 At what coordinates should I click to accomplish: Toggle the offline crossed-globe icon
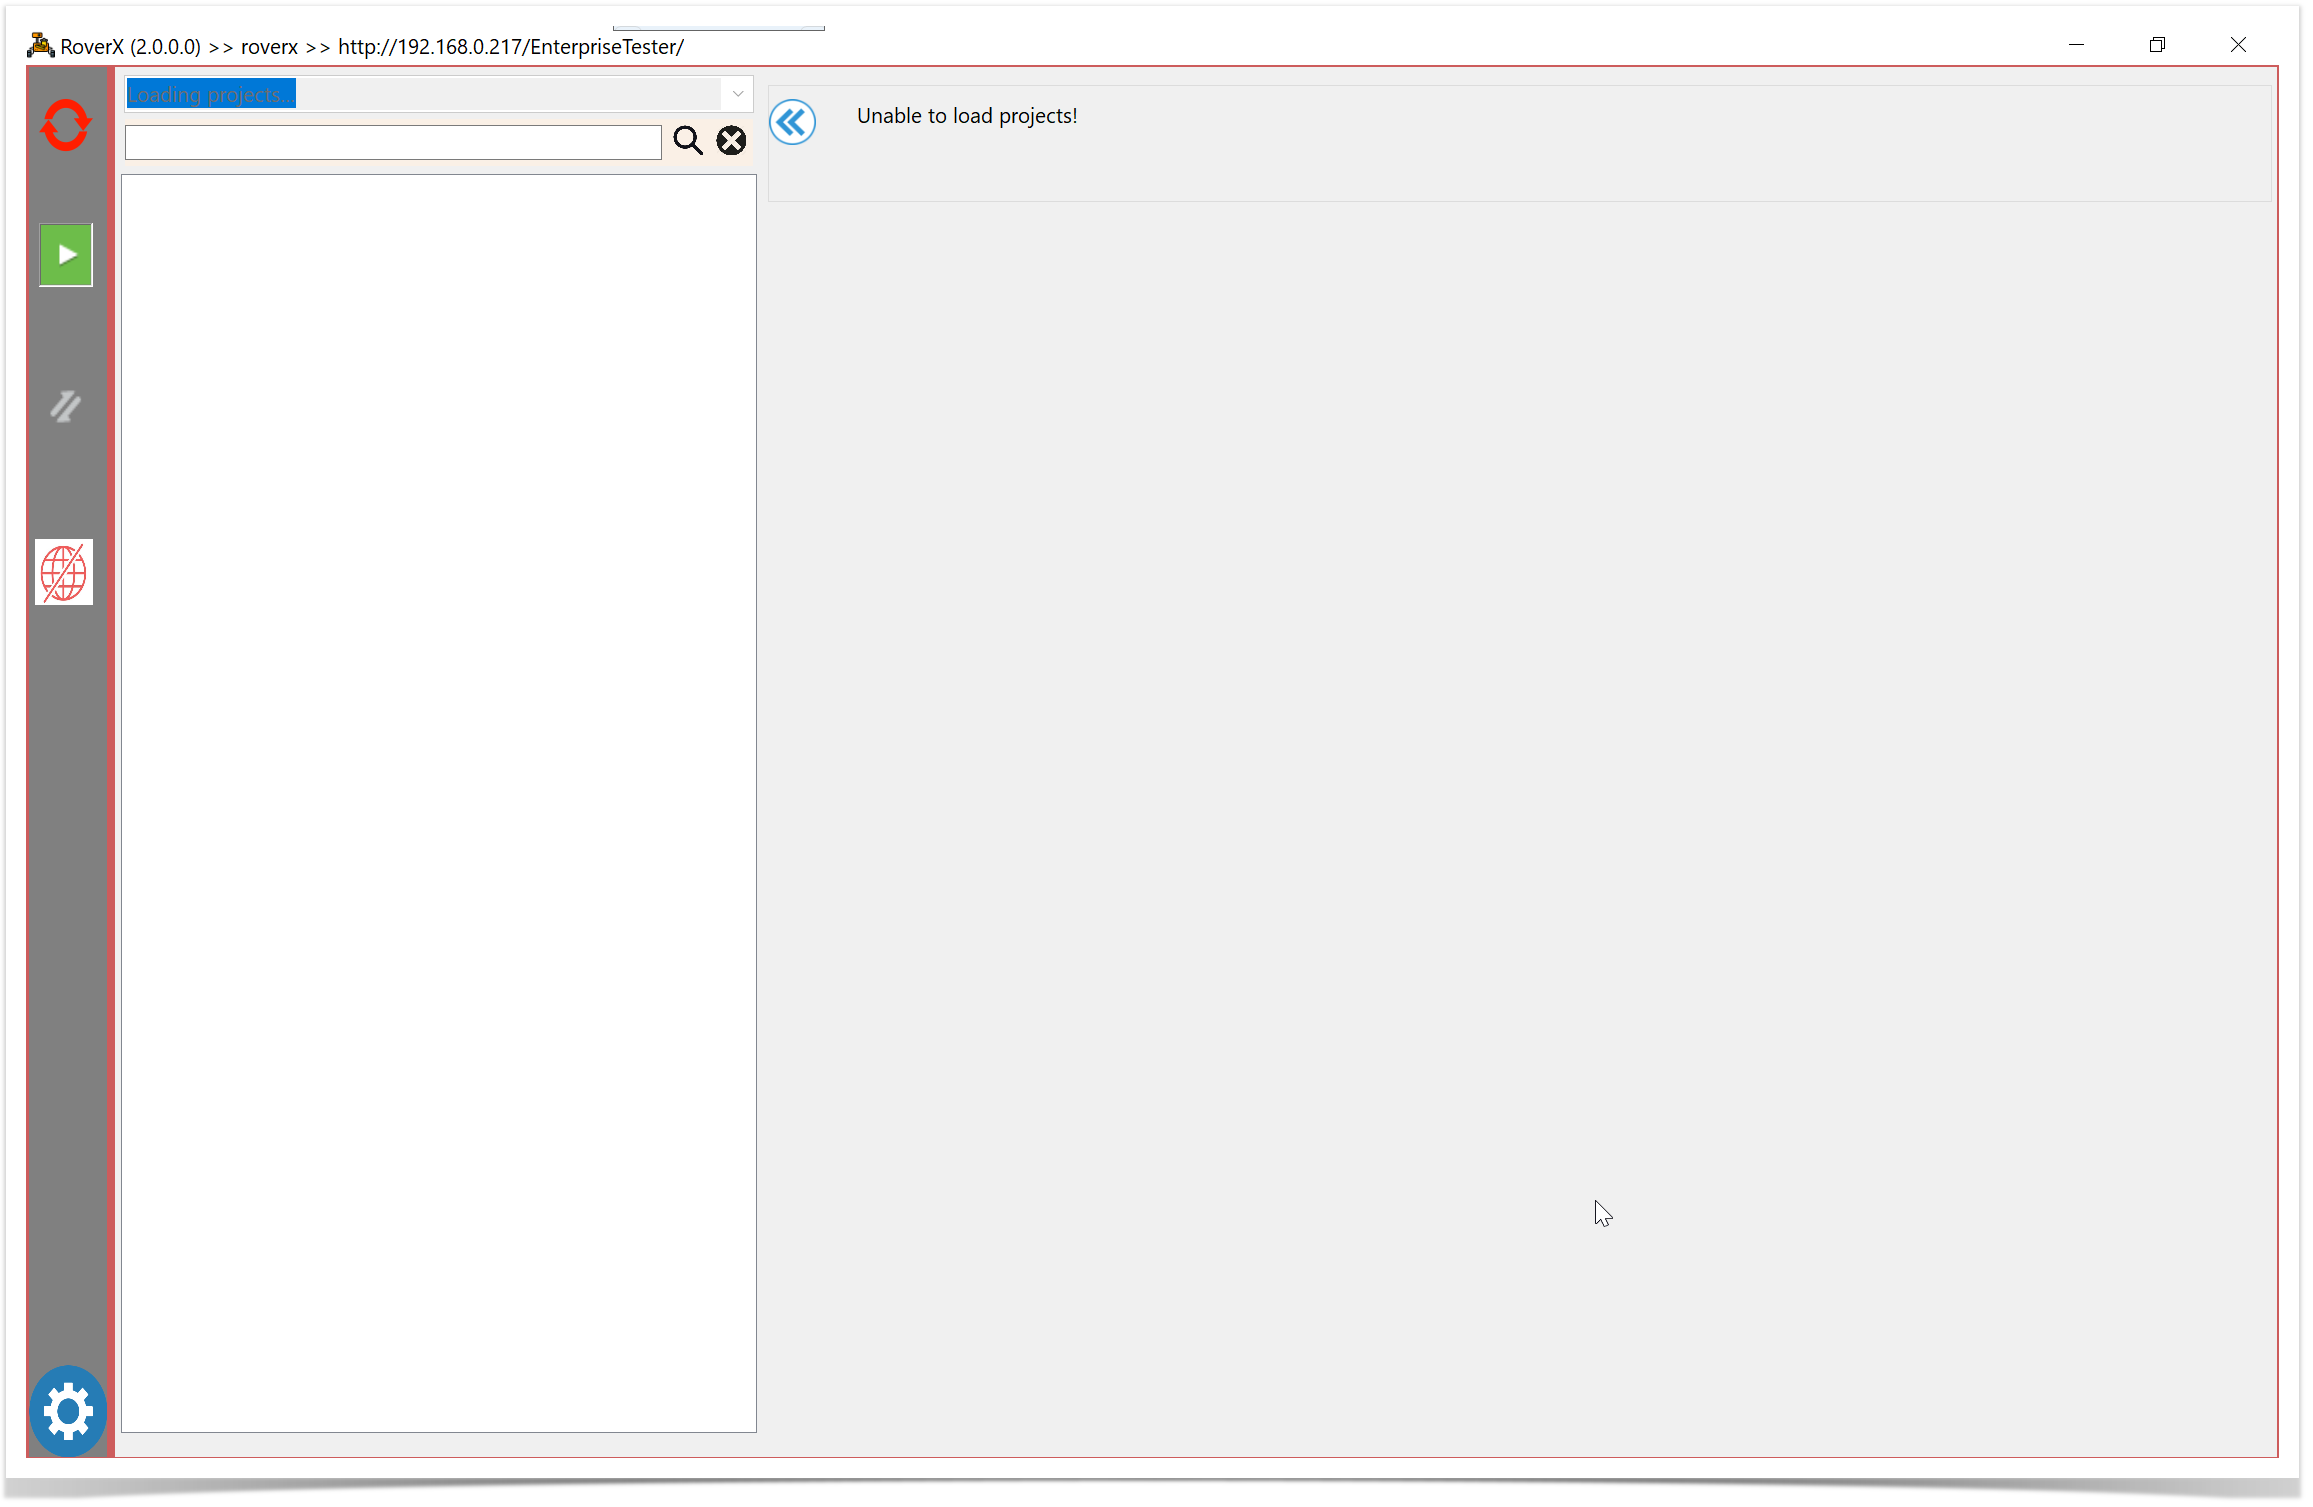(64, 572)
